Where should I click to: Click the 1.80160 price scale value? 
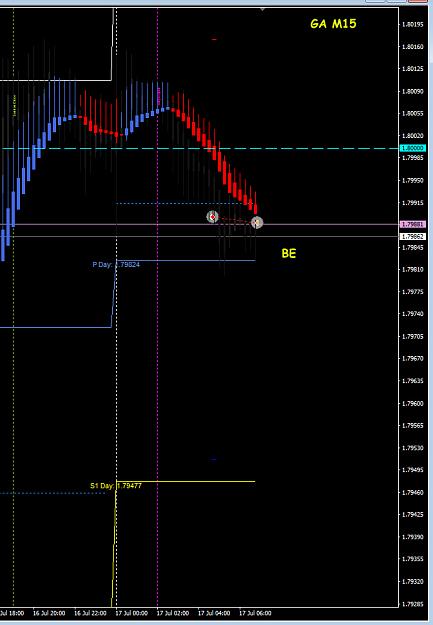point(413,47)
